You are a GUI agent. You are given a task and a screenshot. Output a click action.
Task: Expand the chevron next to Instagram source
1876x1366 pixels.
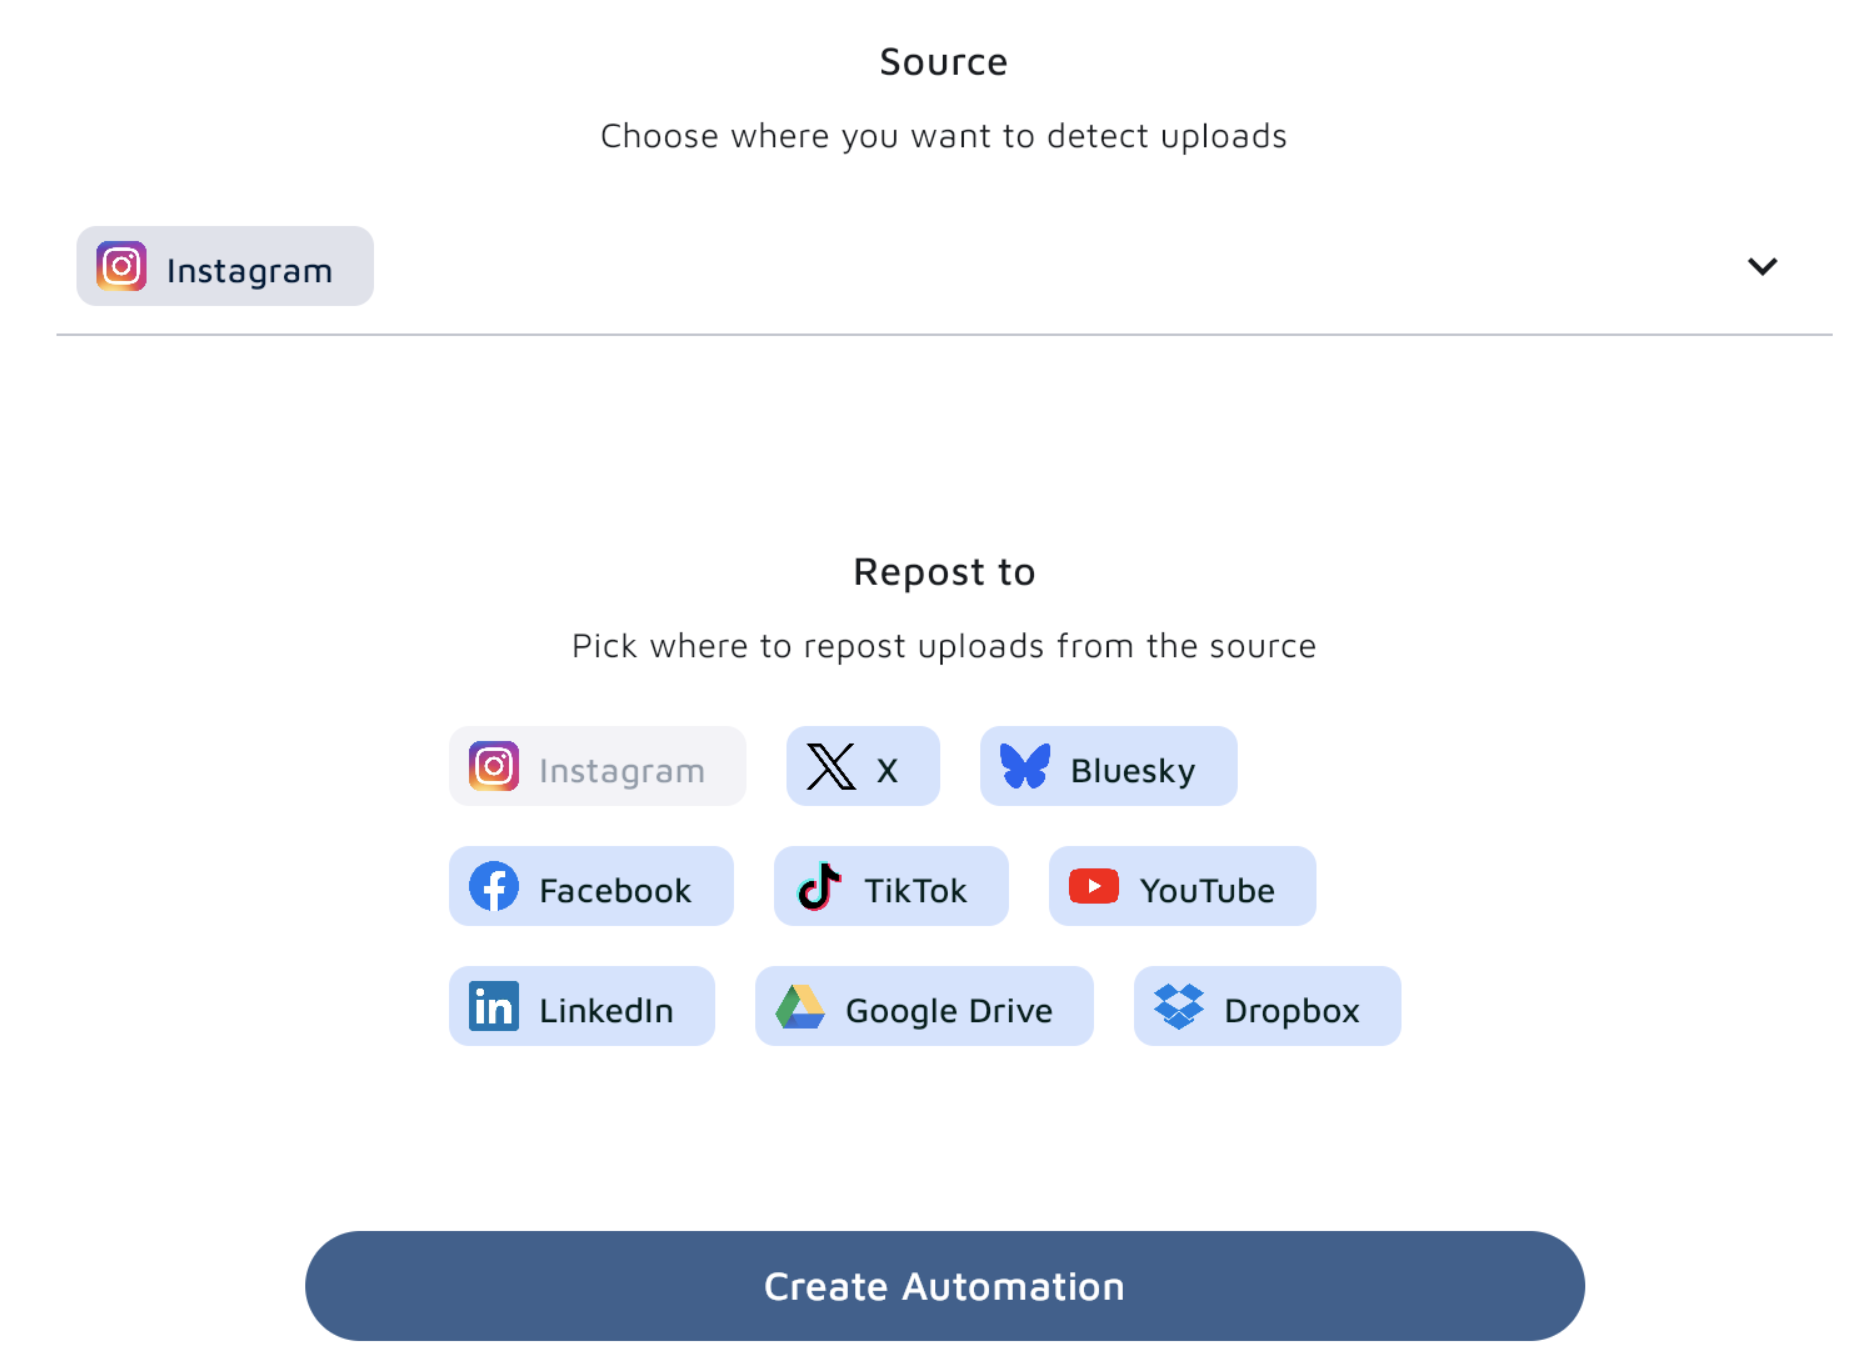pyautogui.click(x=1763, y=266)
